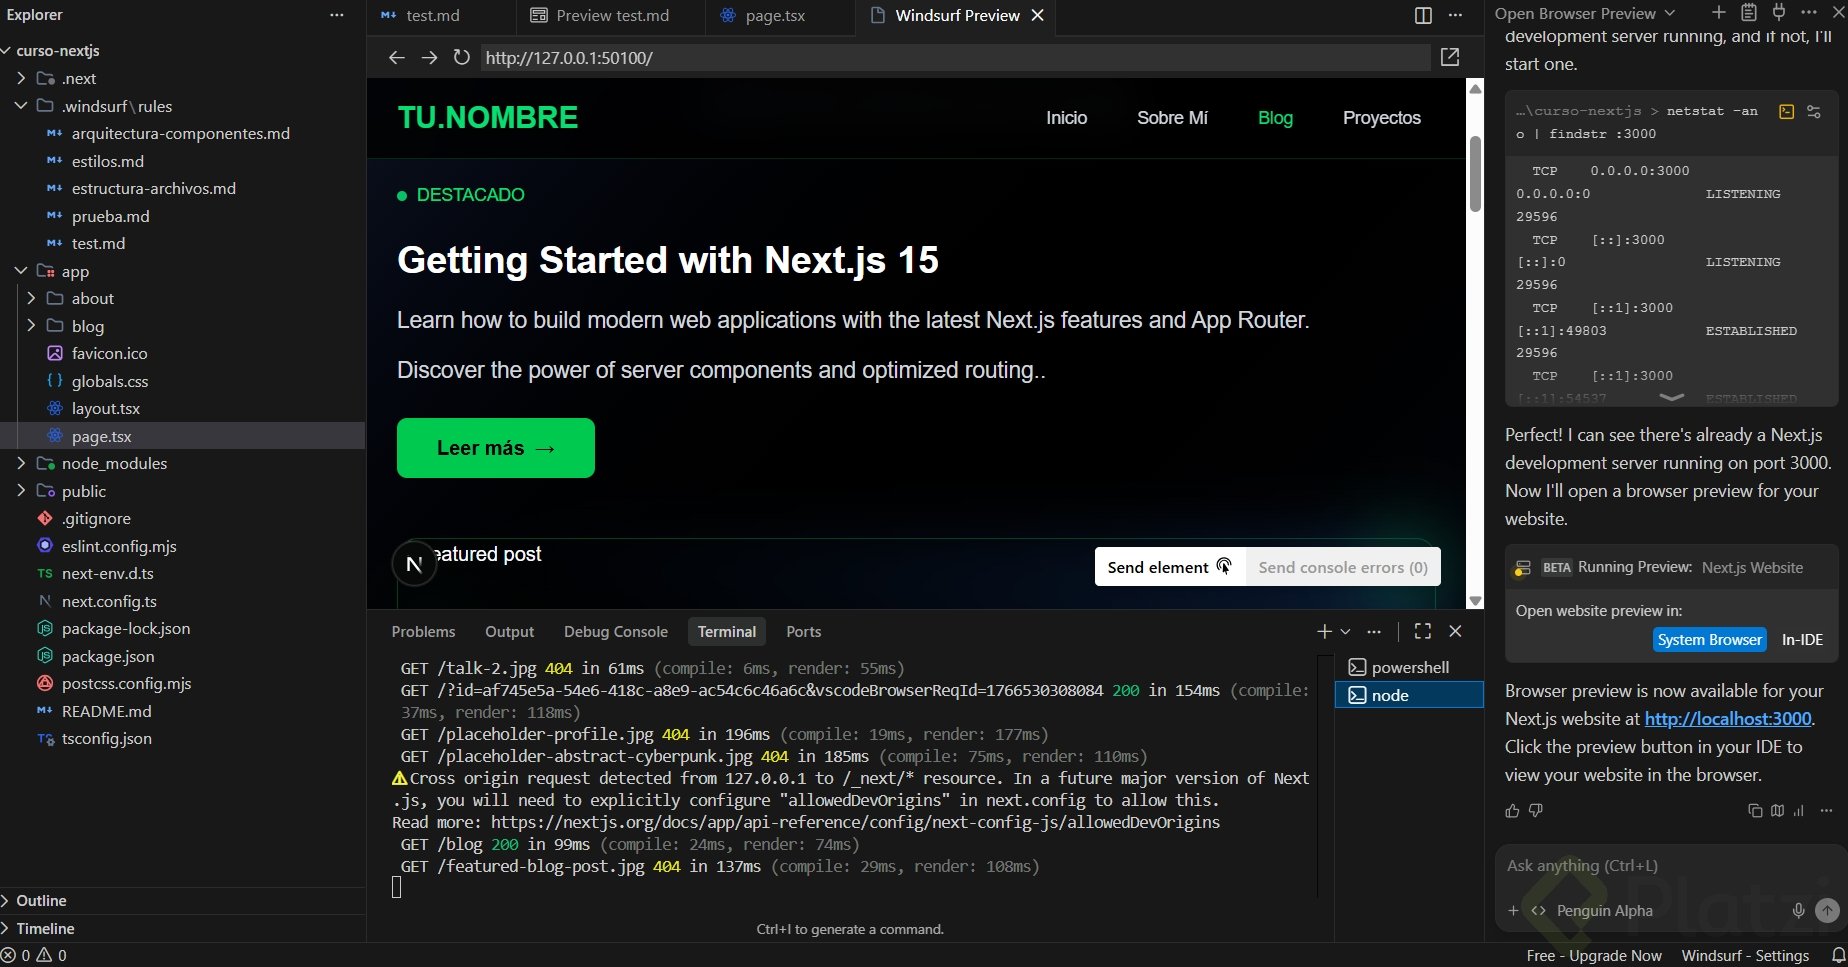The height and width of the screenshot is (967, 1848).
Task: Click the Leer más button
Action: point(496,448)
